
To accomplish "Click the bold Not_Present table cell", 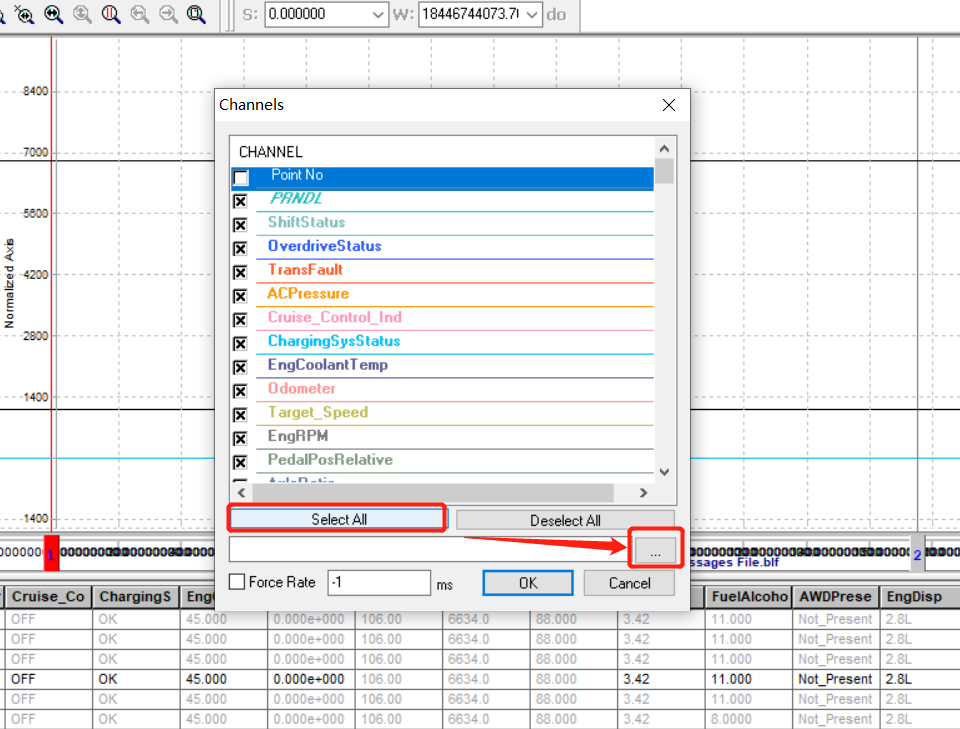I will [835, 679].
